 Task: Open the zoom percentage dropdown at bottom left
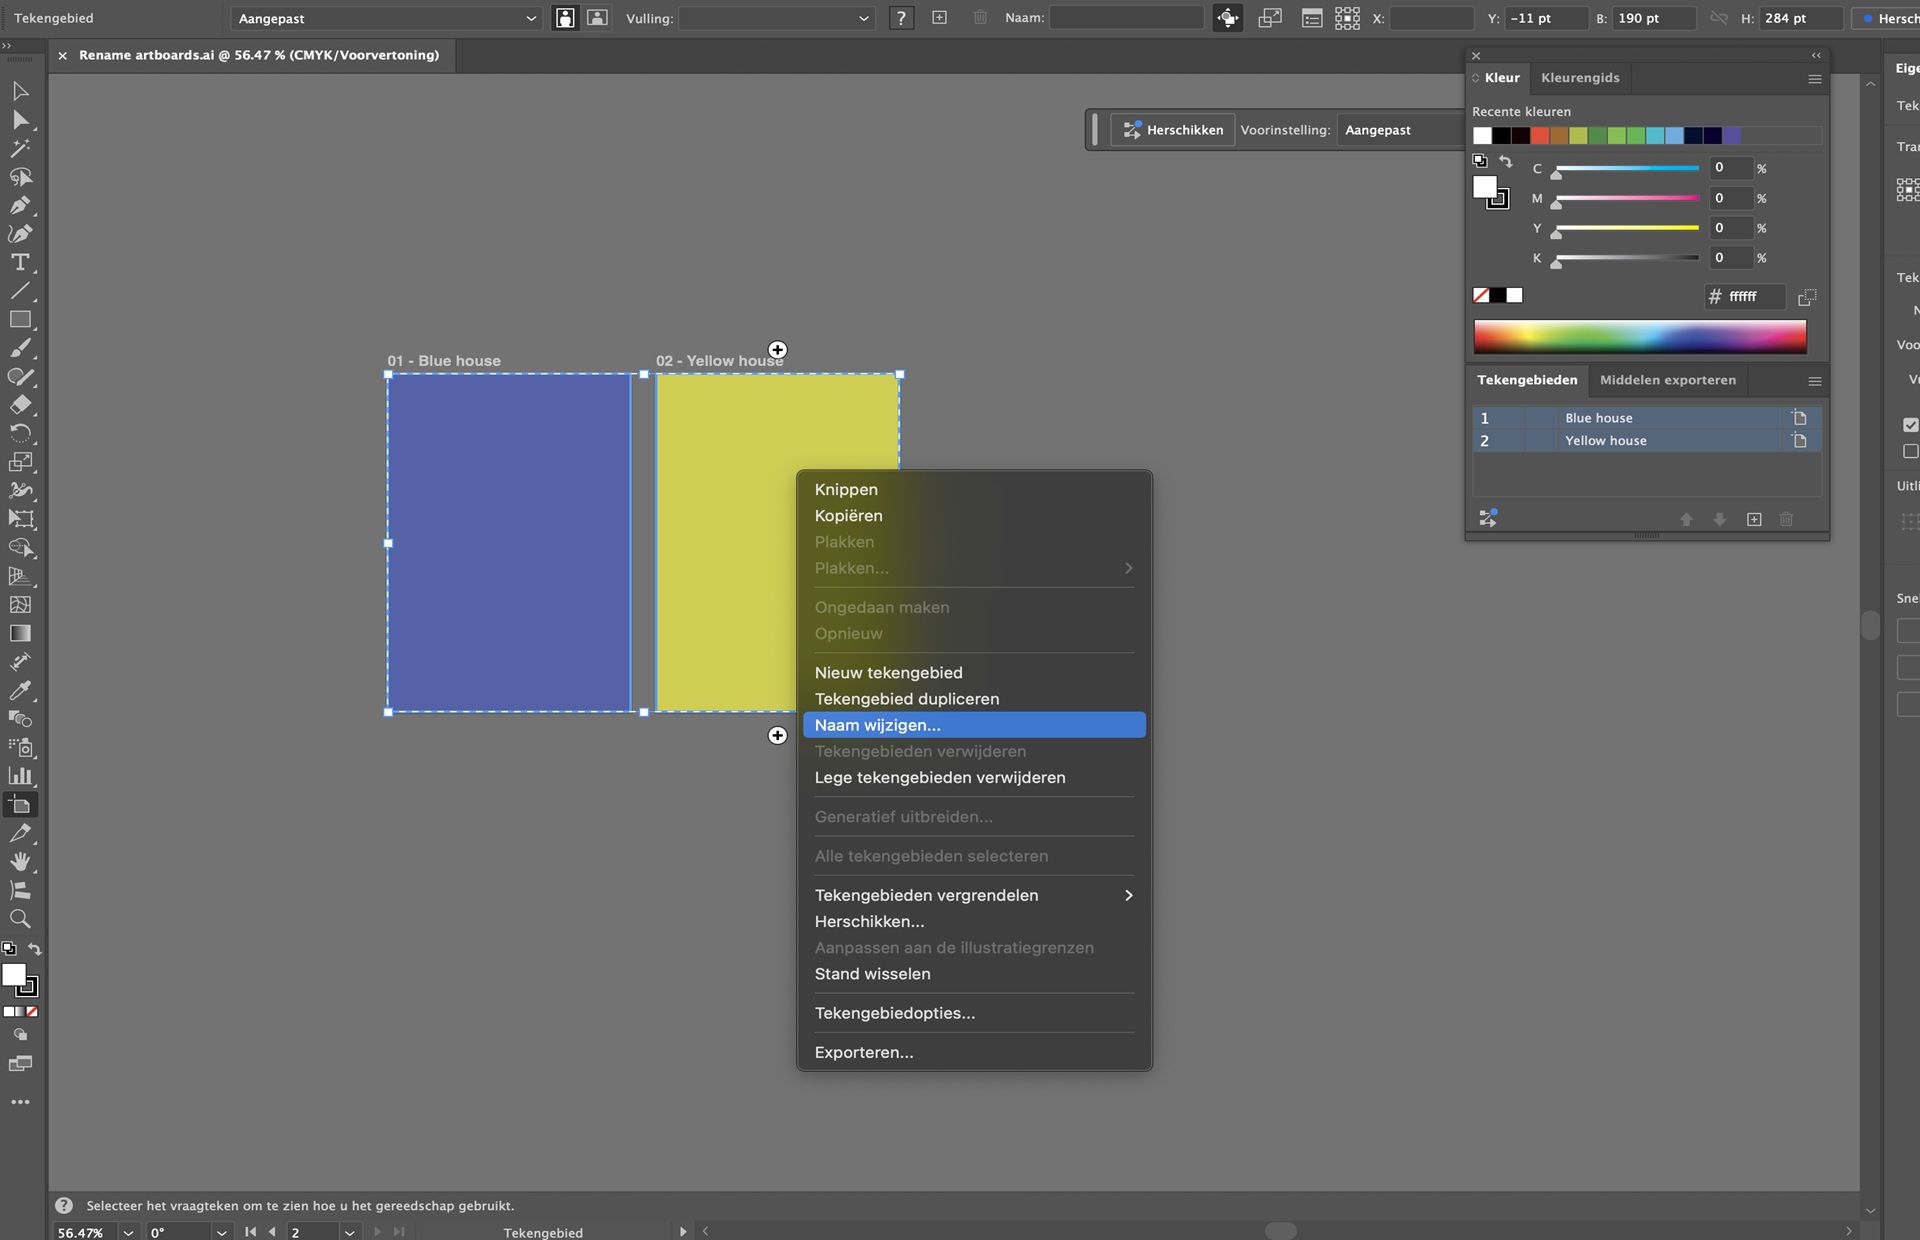tap(127, 1232)
